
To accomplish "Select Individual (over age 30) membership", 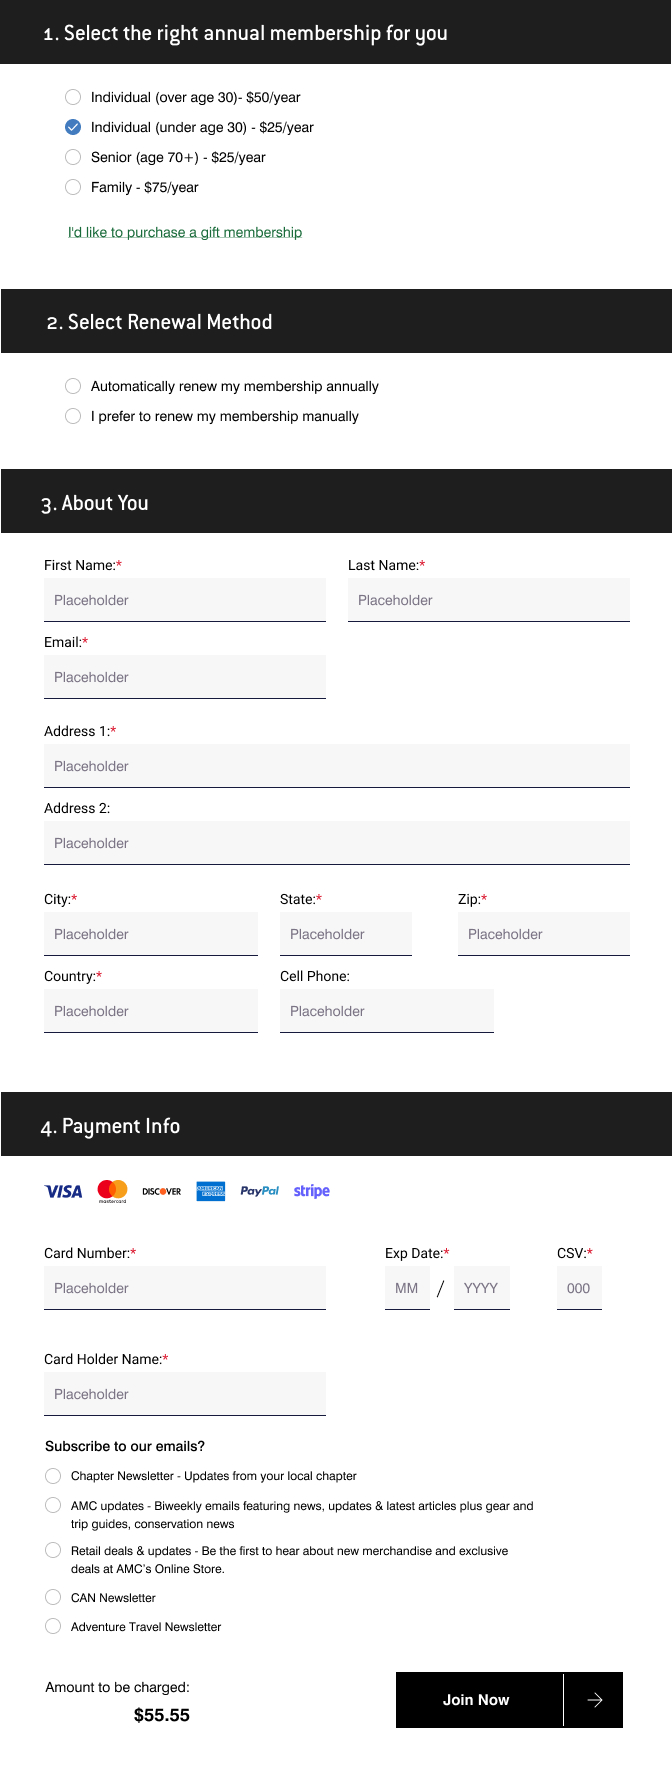I will 73,97.
